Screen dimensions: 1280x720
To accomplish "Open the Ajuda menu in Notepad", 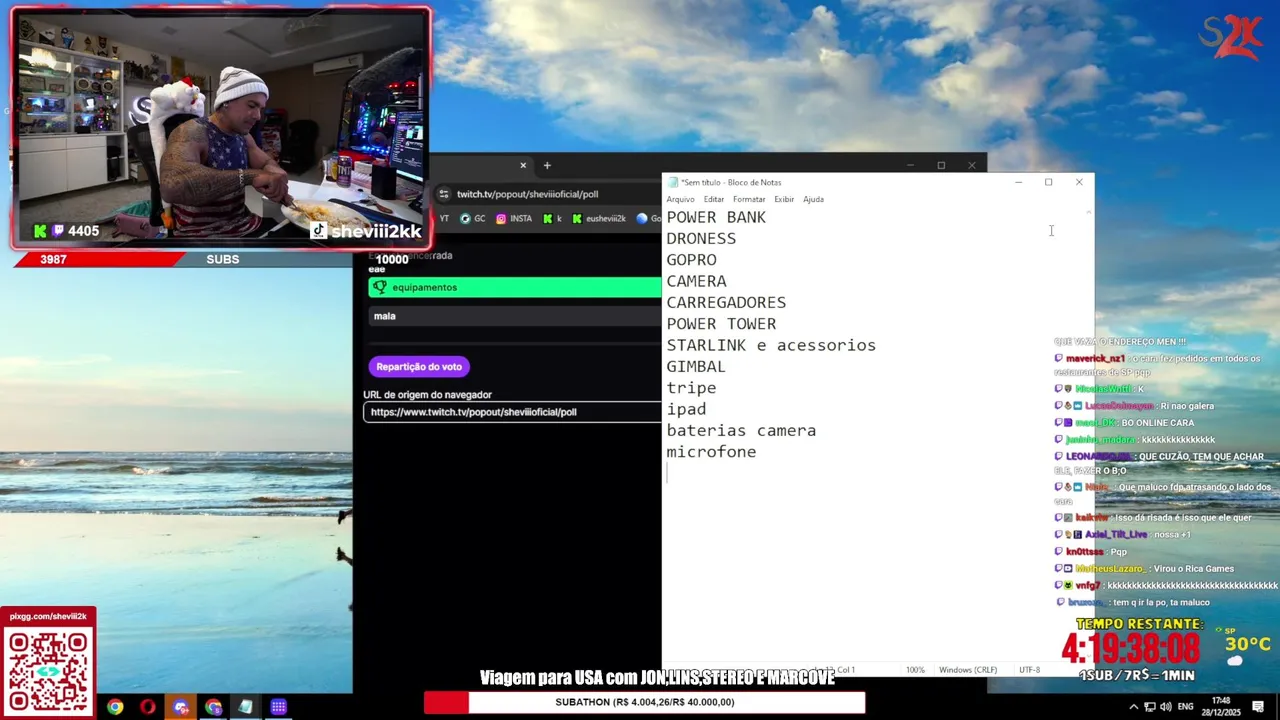I will (814, 199).
